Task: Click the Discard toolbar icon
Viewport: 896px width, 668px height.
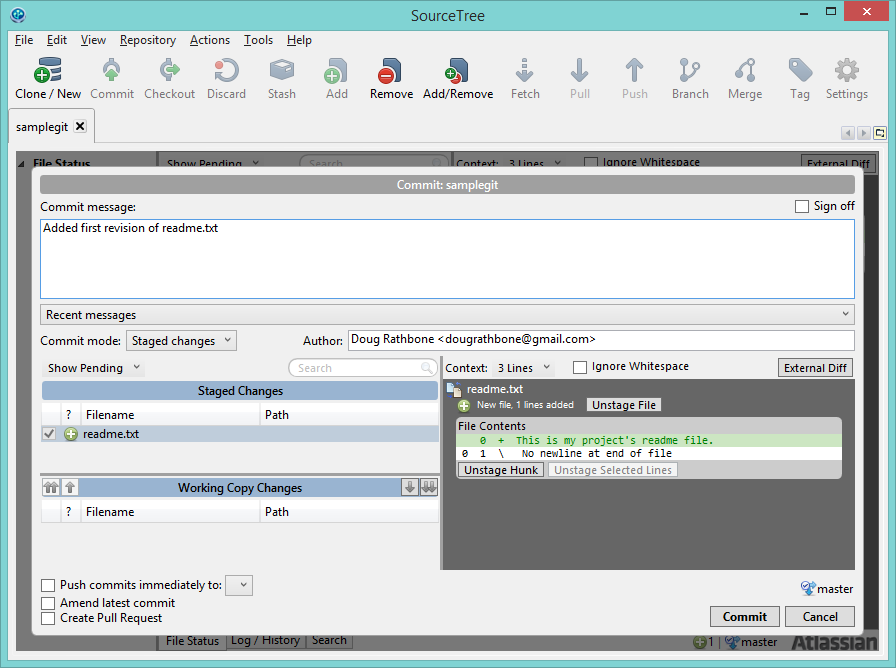Action: 226,78
